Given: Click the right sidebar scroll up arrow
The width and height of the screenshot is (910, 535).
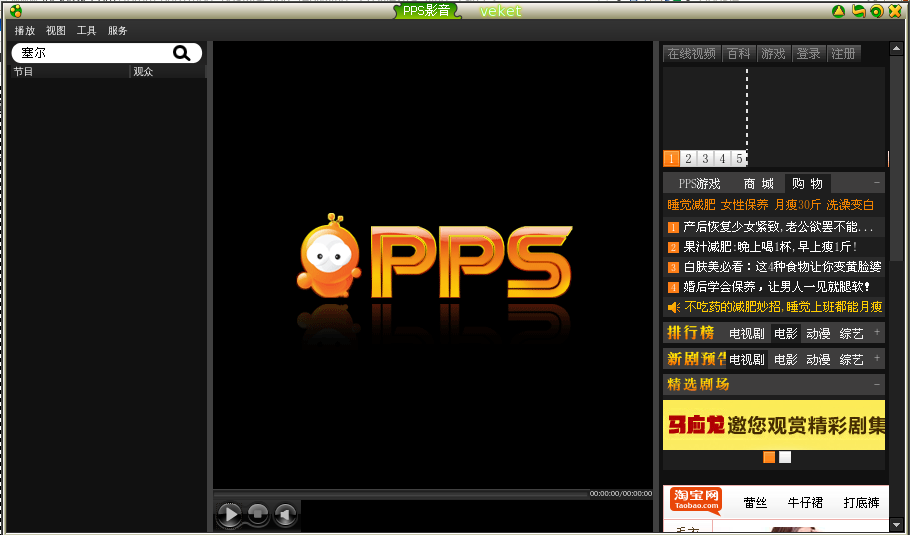Looking at the screenshot, I should point(895,49).
